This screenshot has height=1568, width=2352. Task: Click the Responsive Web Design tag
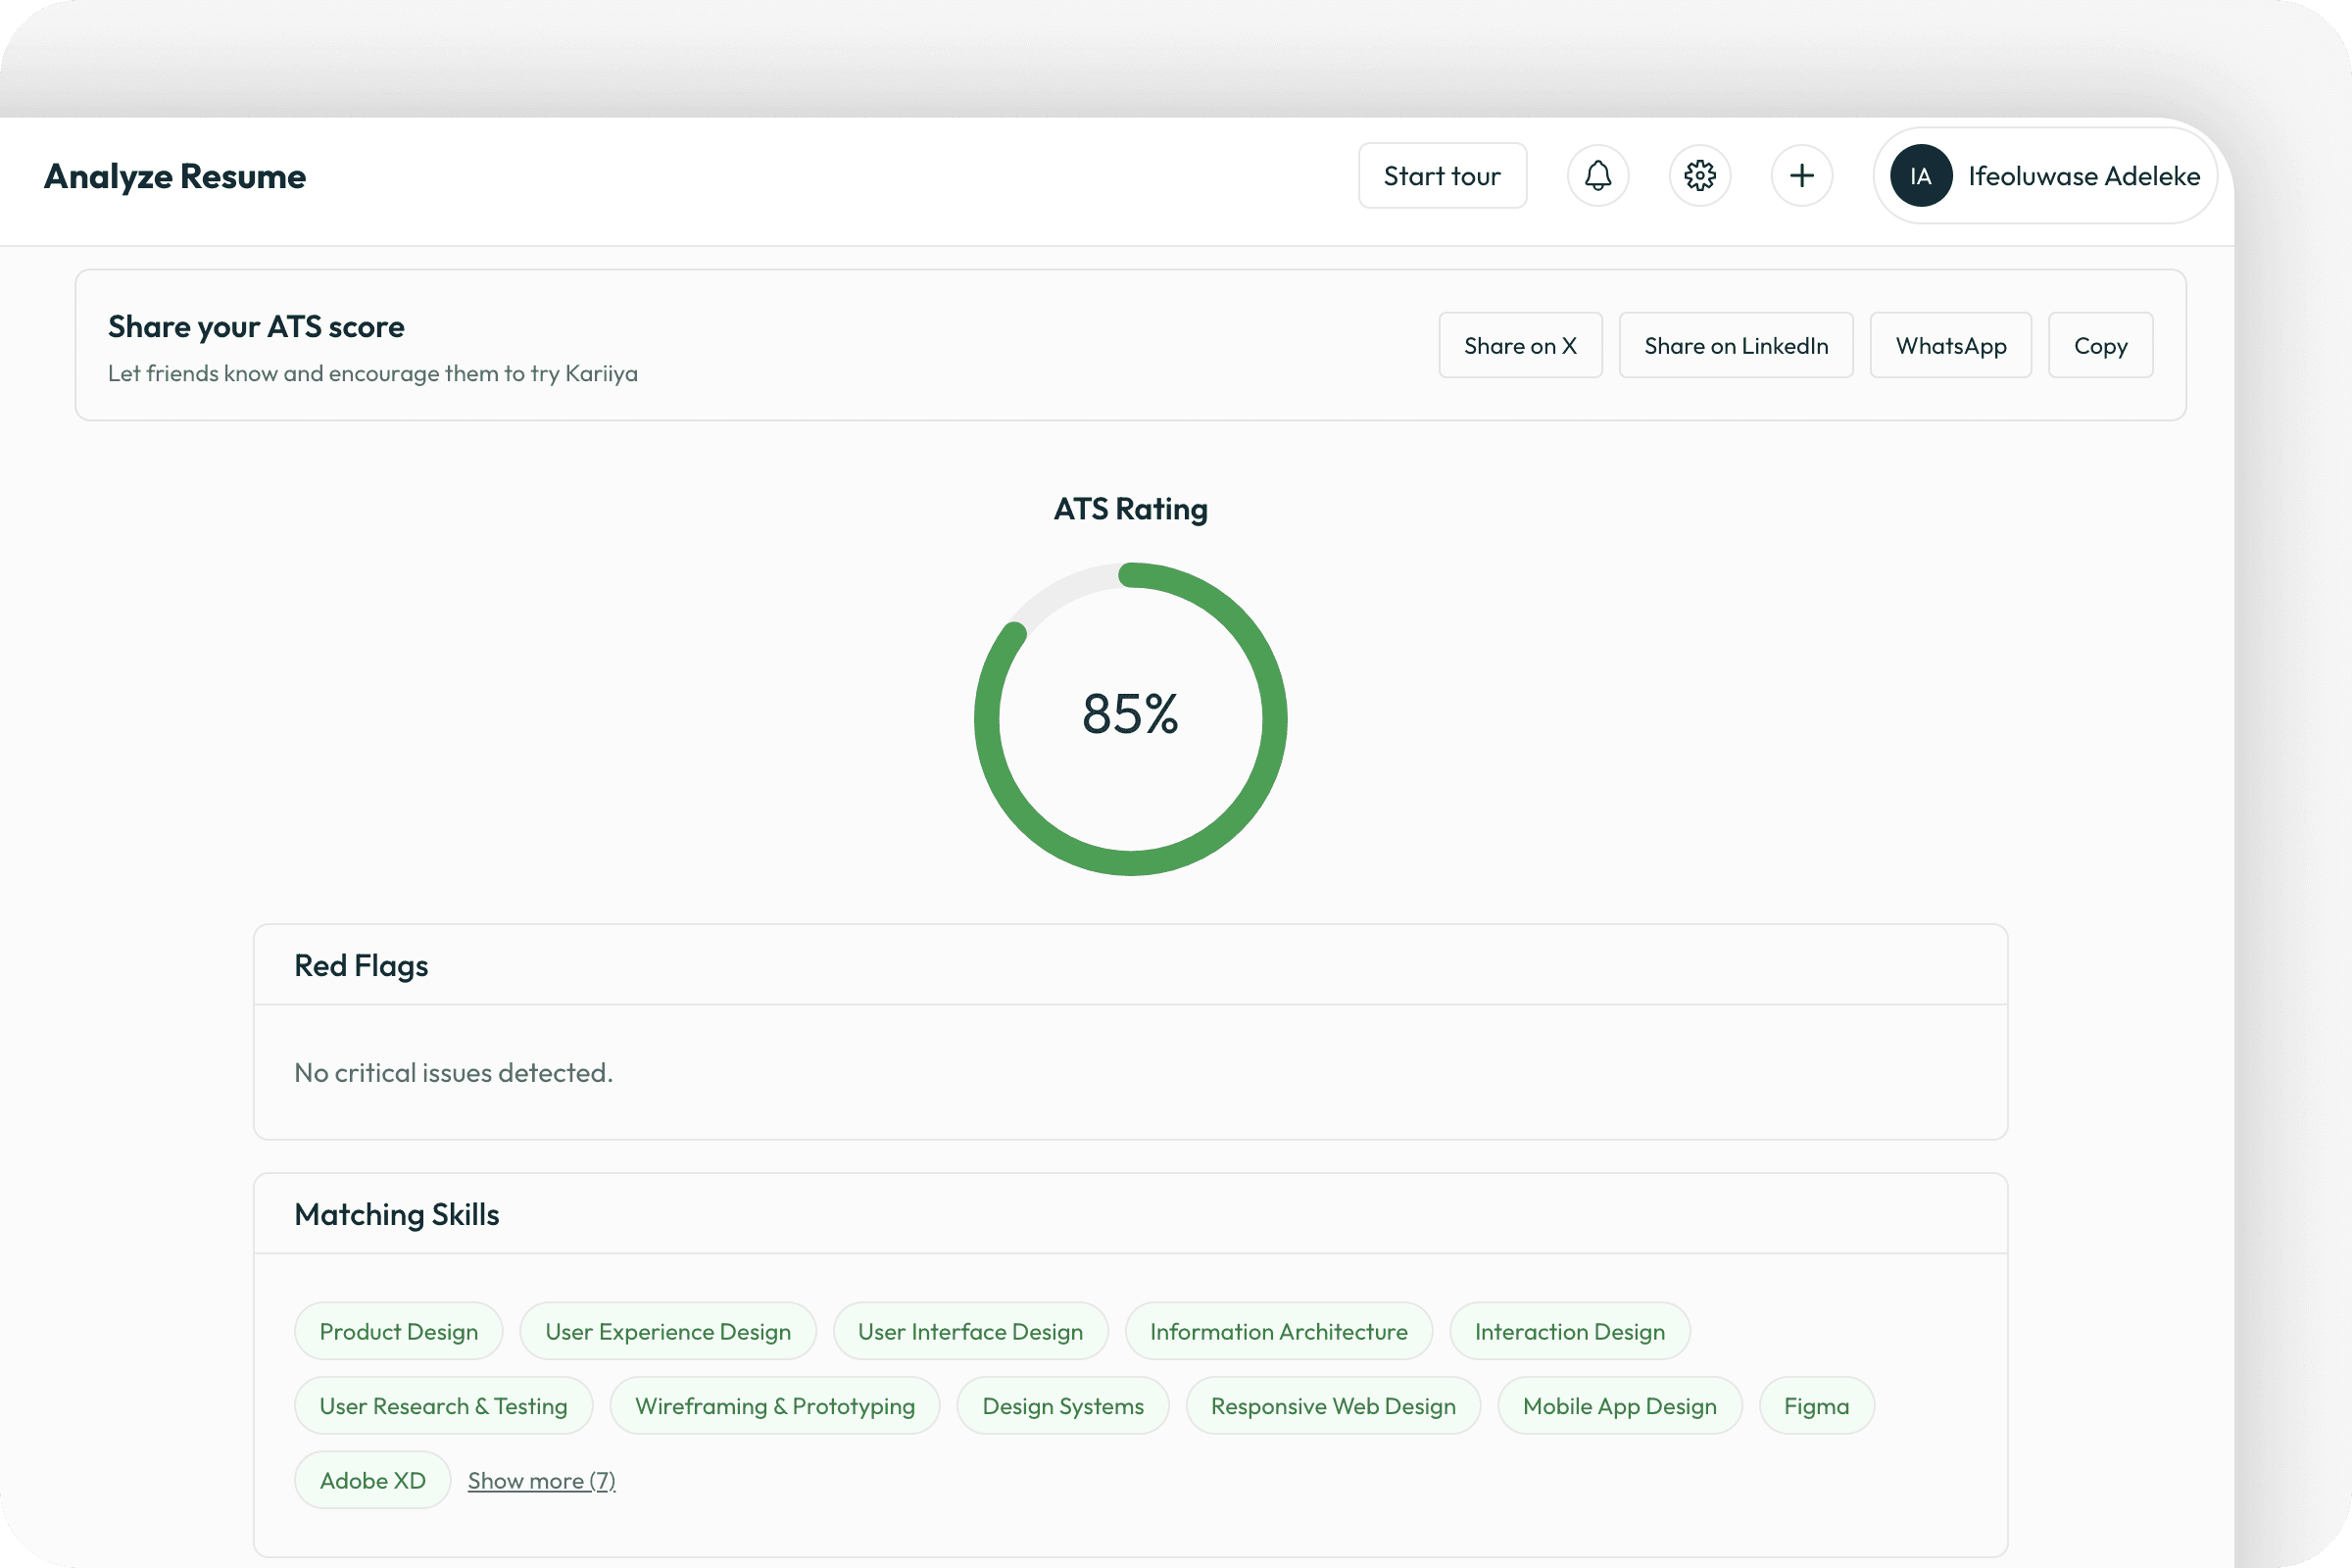(1334, 1406)
